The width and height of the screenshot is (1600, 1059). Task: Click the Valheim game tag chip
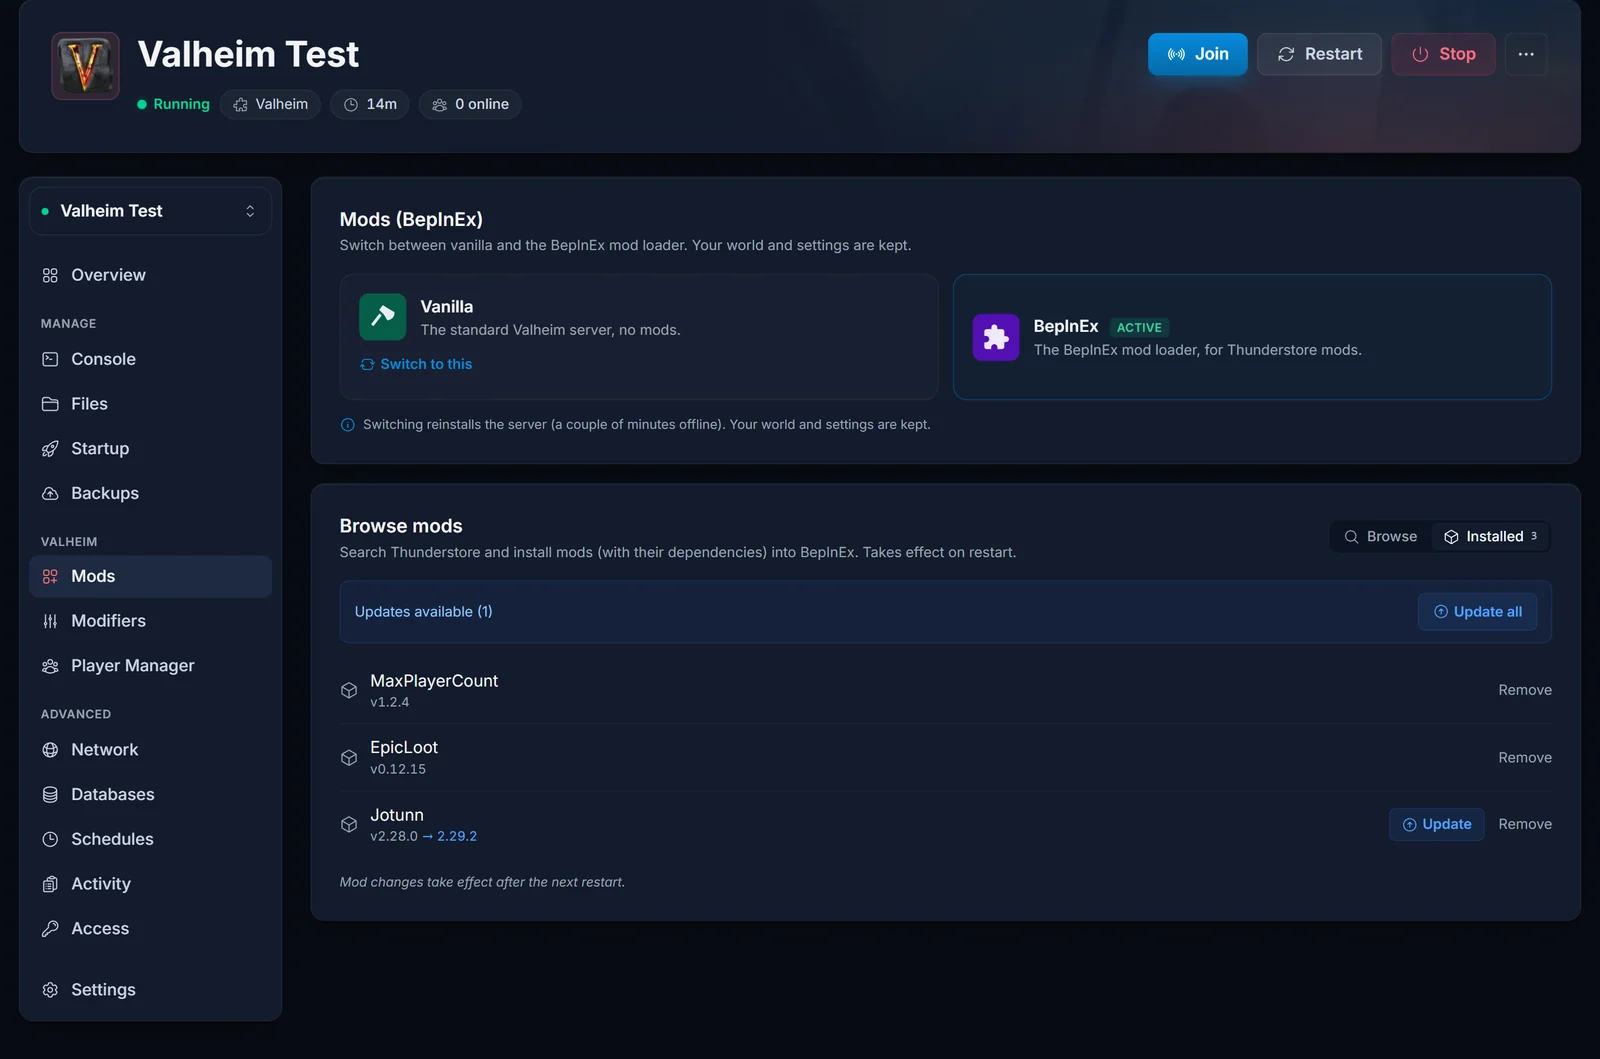click(270, 104)
